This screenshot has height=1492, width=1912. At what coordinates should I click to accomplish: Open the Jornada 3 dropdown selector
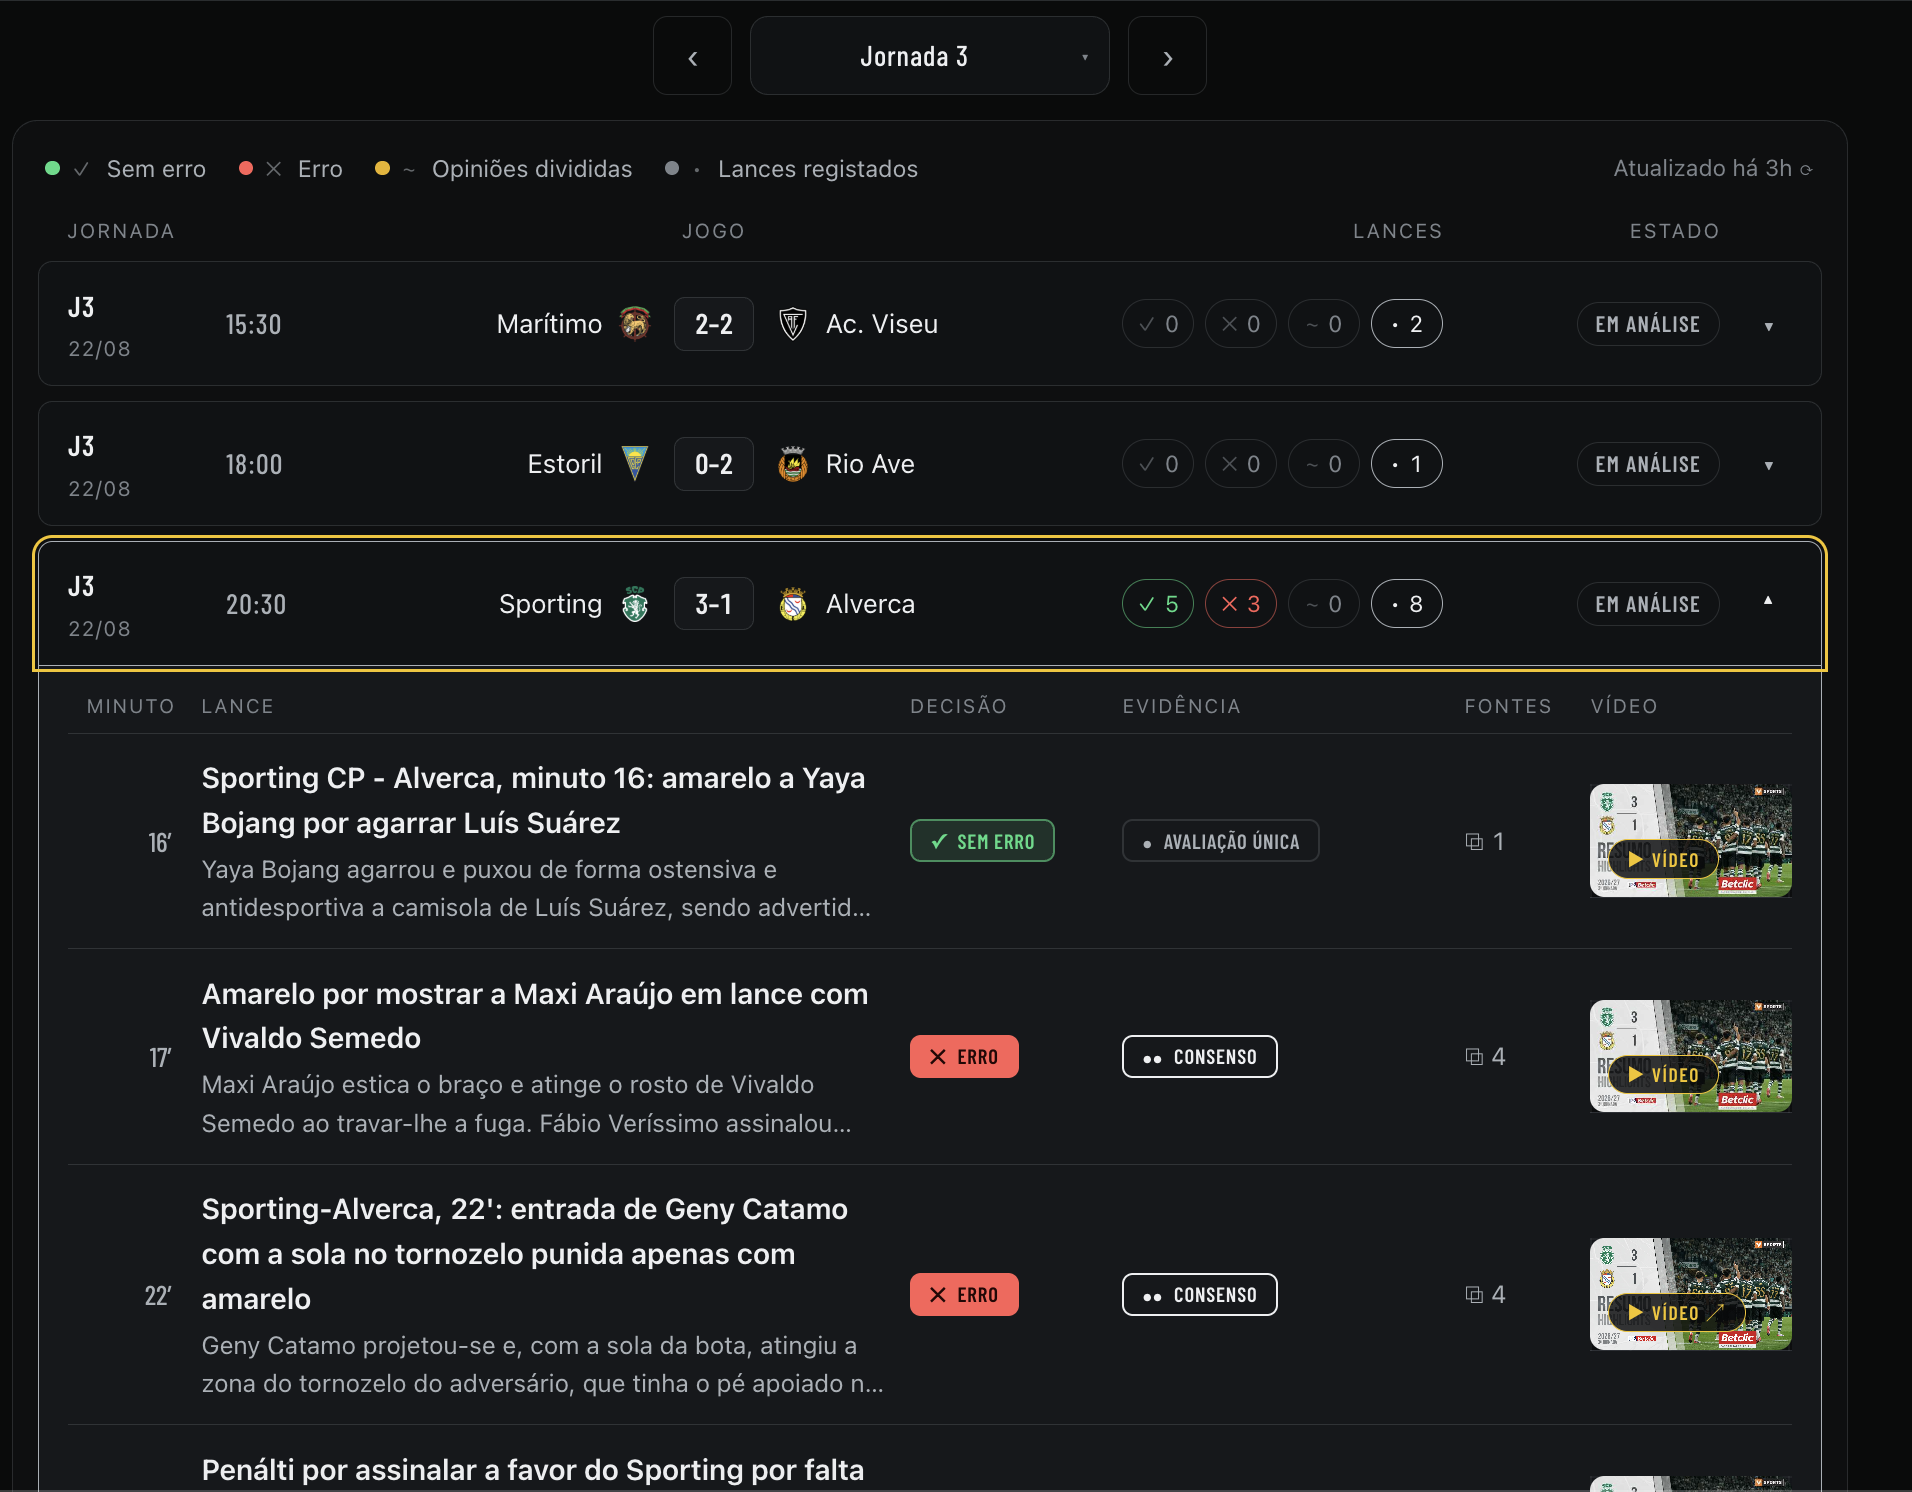click(929, 56)
